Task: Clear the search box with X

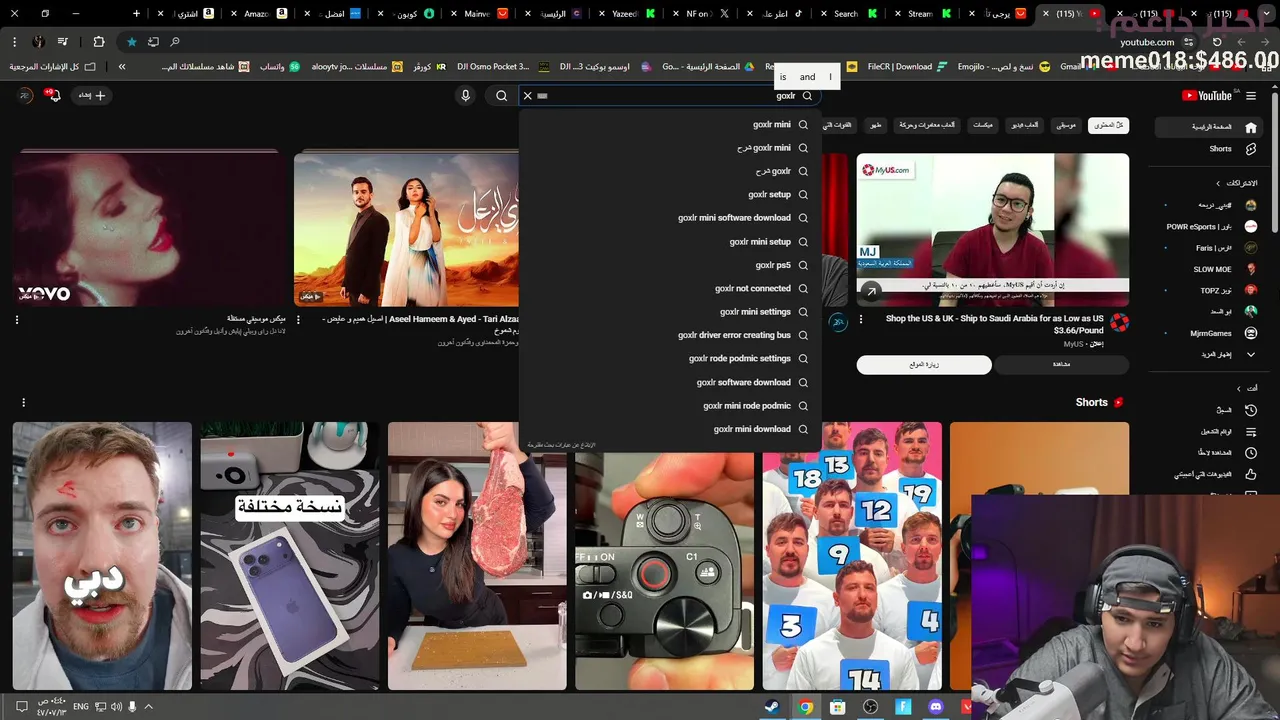Action: (x=528, y=96)
